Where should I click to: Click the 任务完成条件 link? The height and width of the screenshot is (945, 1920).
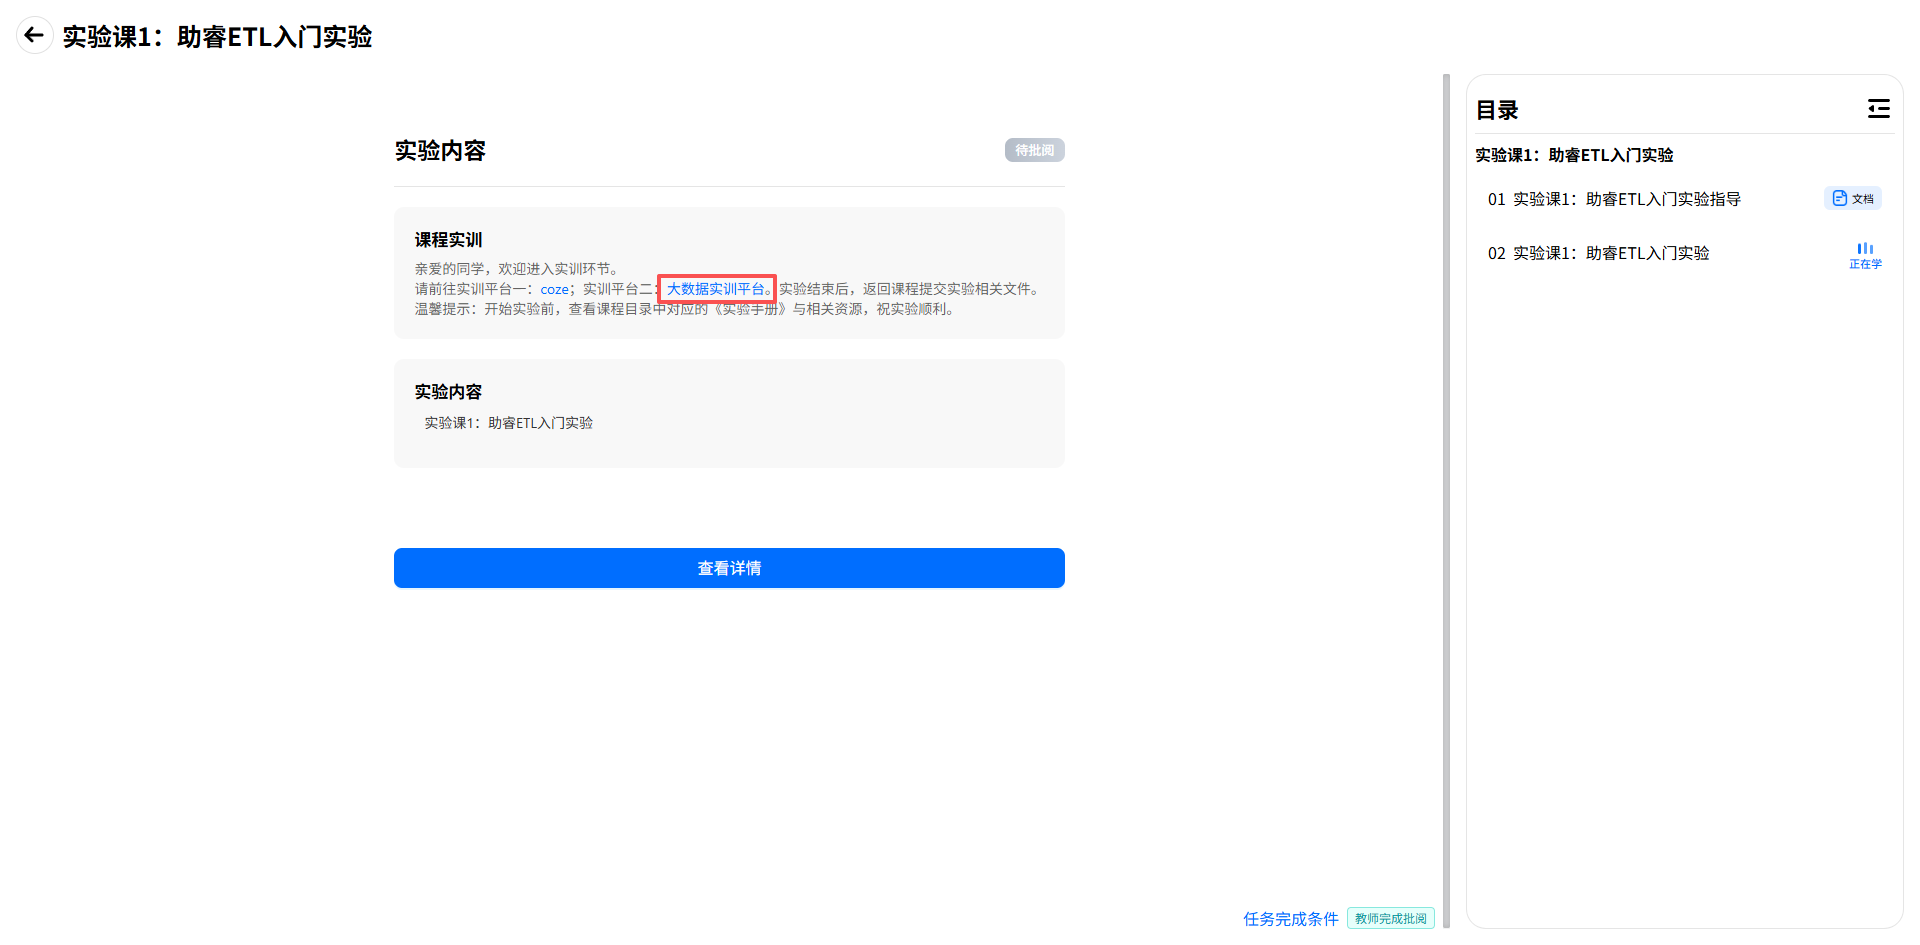point(1290,919)
